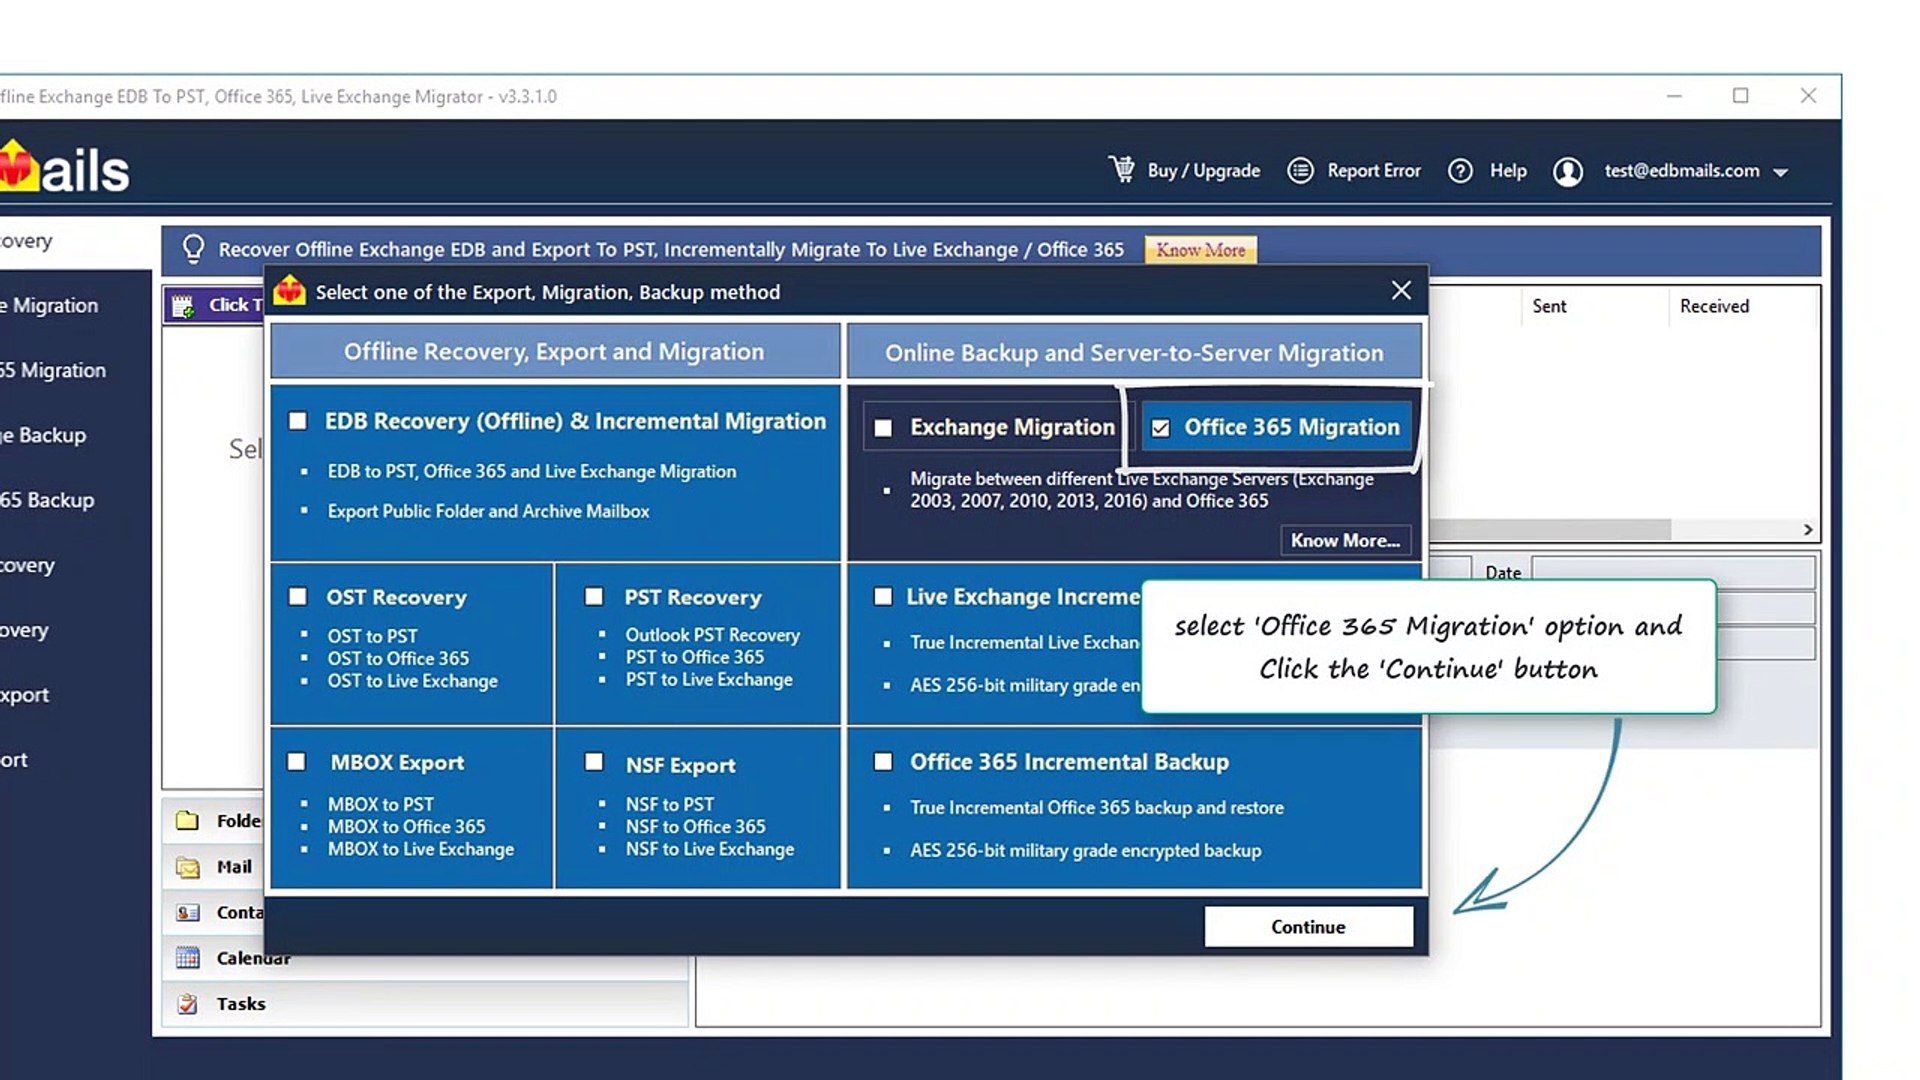Open the test@edbmails.com account dropdown
The height and width of the screenshot is (1080, 1920).
point(1781,173)
